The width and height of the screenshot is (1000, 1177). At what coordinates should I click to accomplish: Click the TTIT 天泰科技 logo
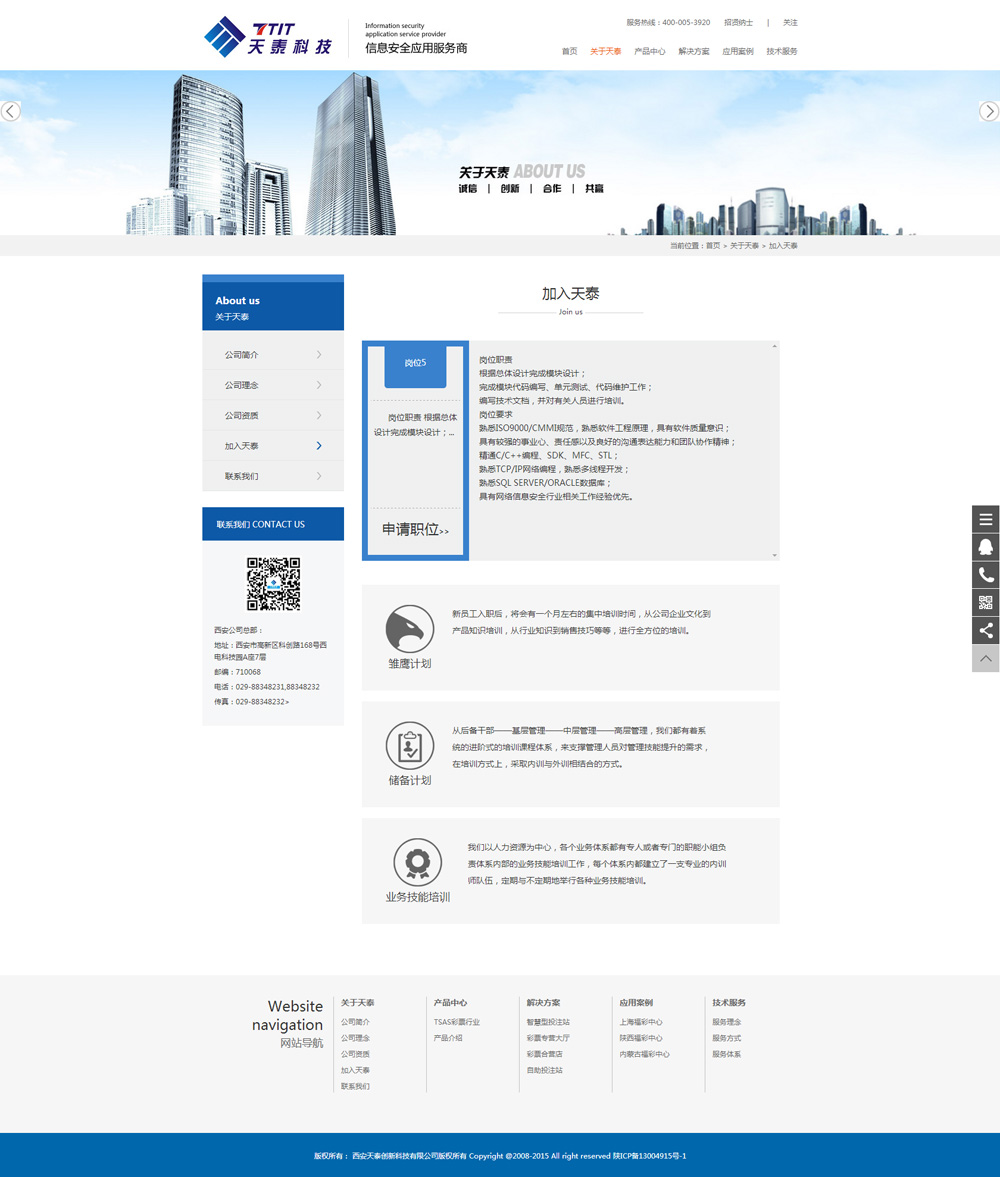[267, 38]
